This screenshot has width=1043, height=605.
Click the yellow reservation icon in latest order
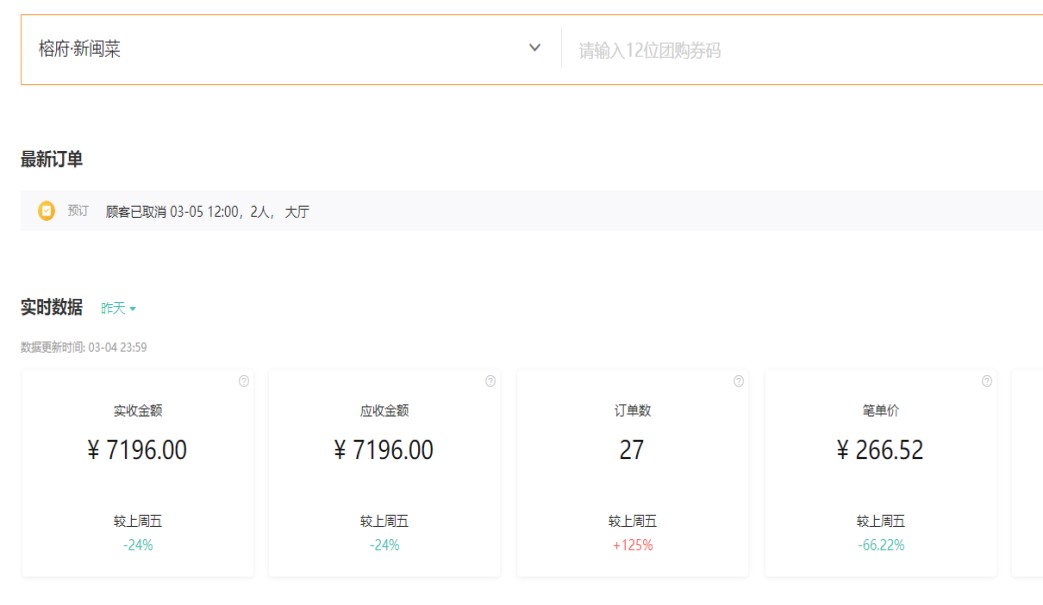46,211
